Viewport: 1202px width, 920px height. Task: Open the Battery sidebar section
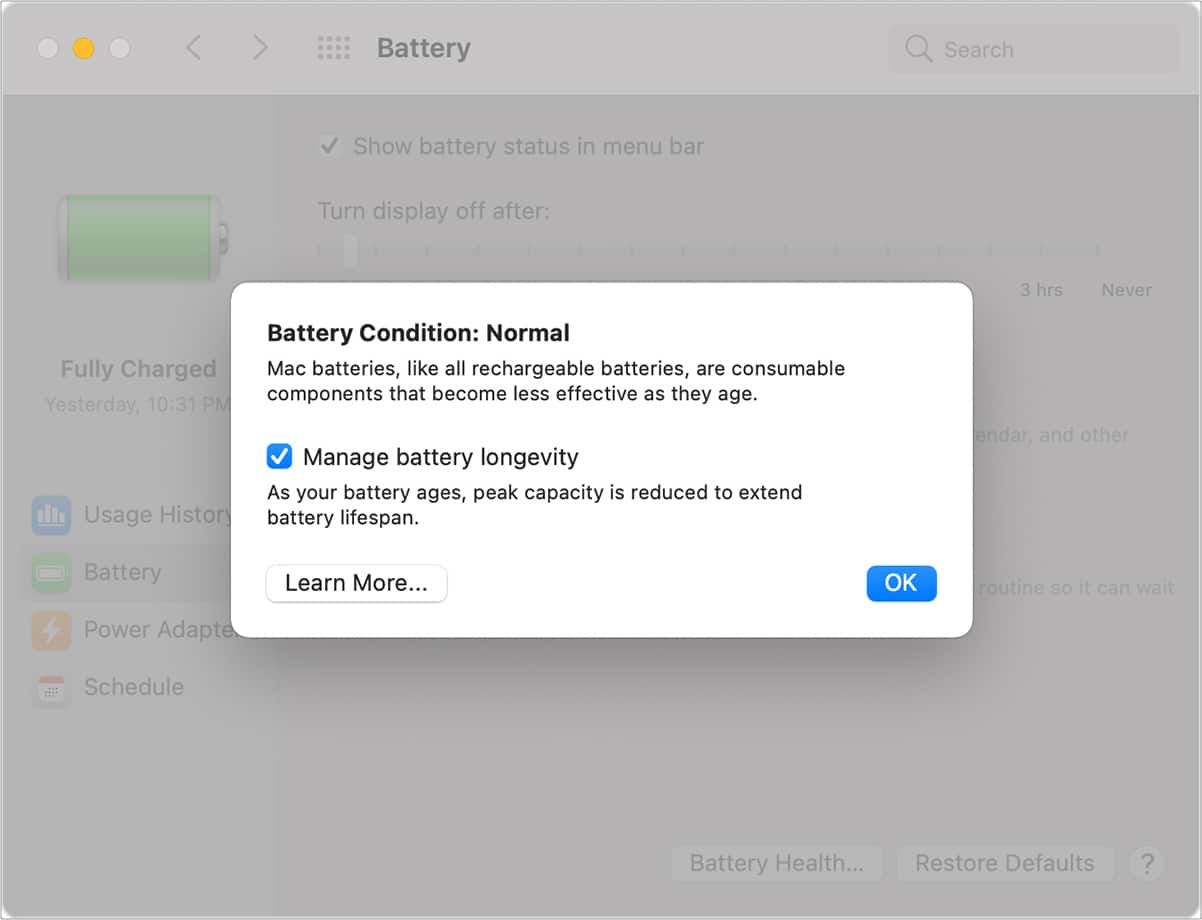click(x=122, y=572)
